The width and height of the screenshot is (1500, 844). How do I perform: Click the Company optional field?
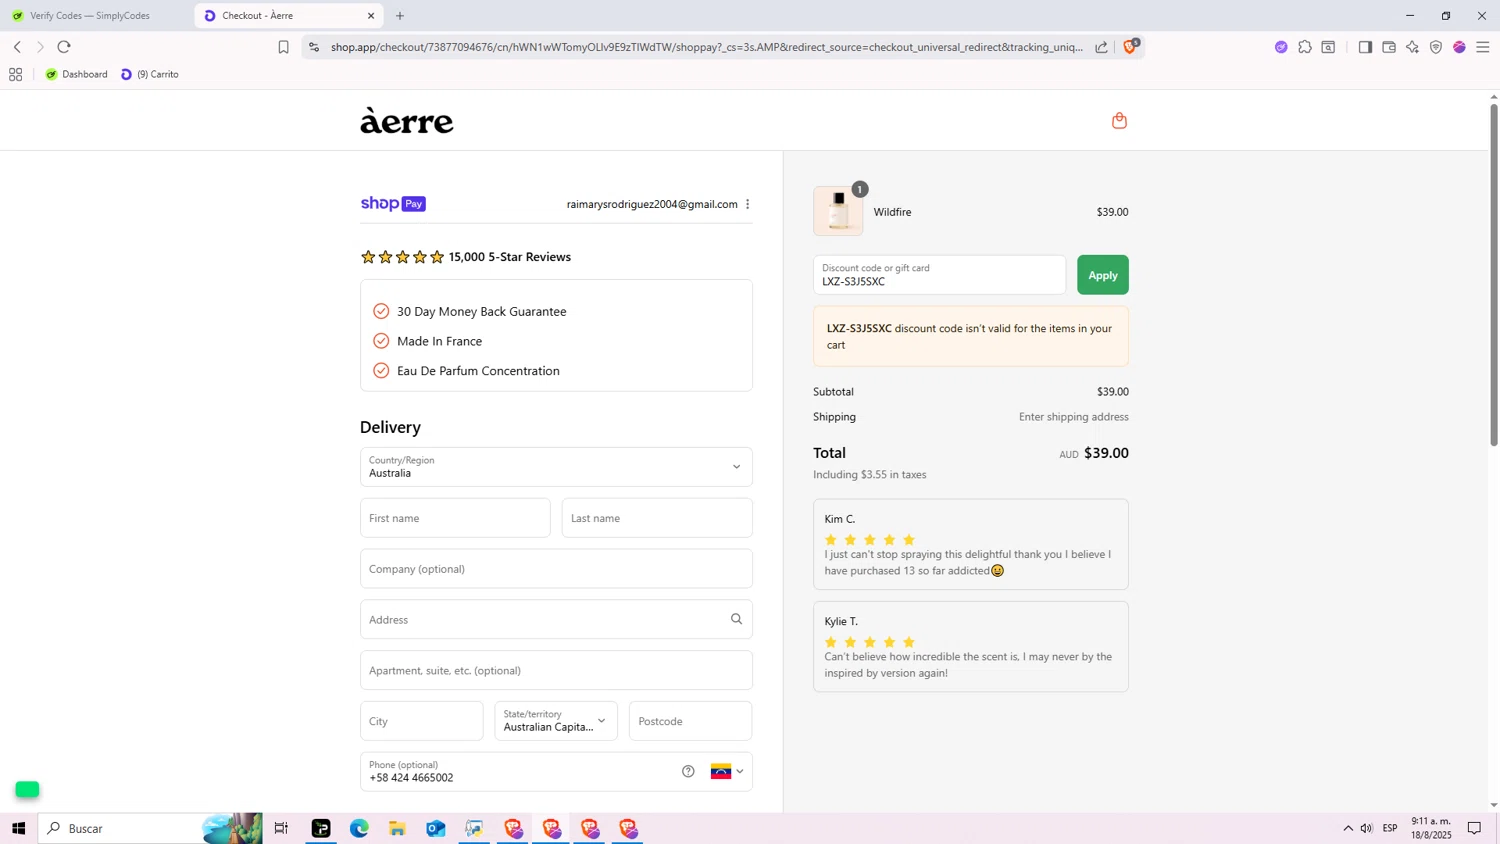(x=556, y=569)
